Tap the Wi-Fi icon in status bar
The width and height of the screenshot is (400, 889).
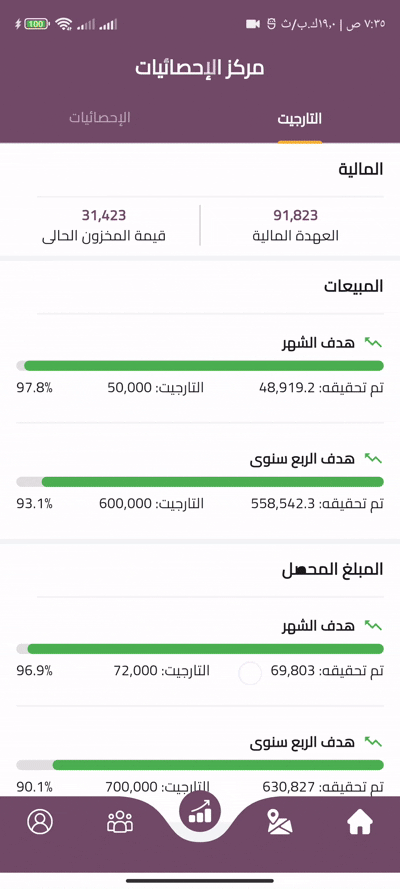[x=65, y=24]
